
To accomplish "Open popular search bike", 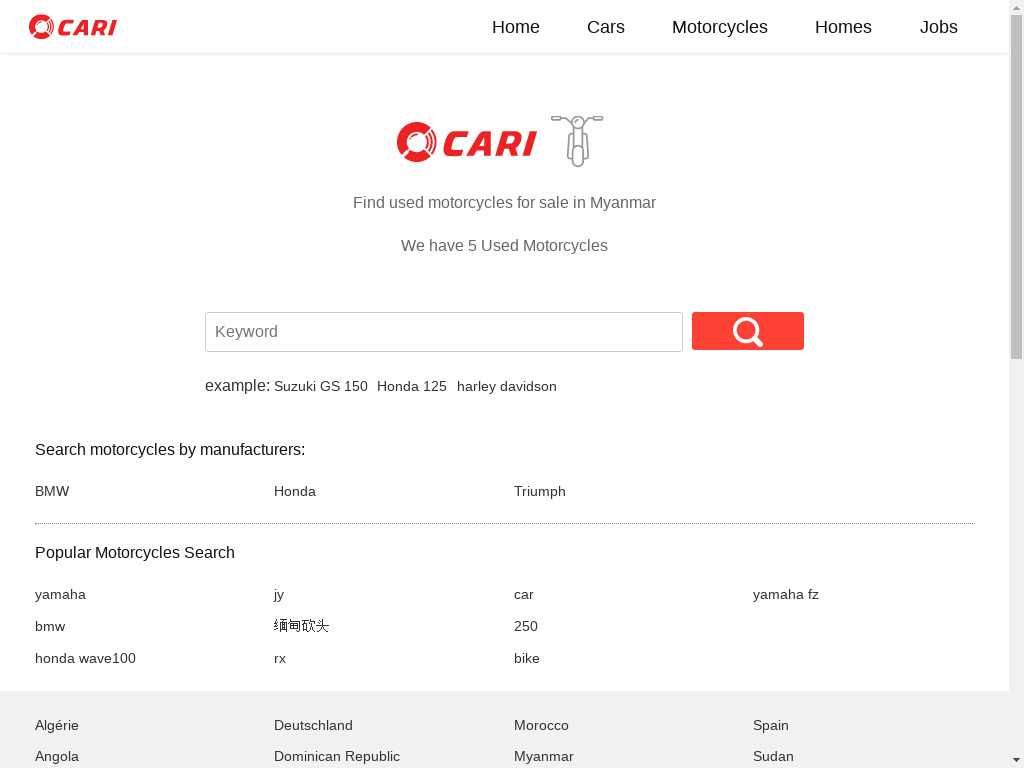I will [x=527, y=658].
